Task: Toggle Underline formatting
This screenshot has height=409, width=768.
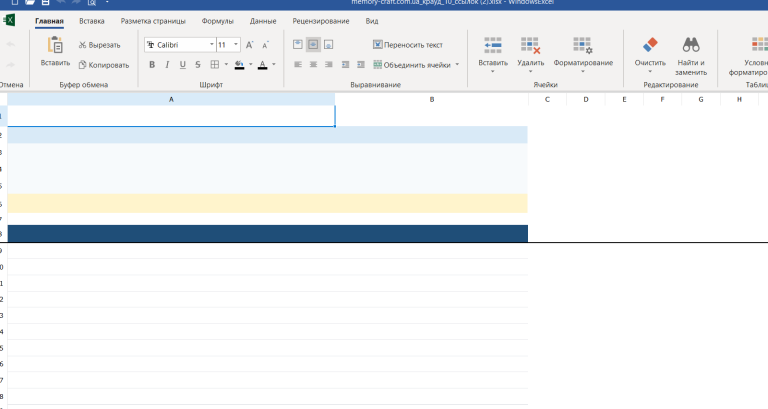Action: pyautogui.click(x=183, y=65)
